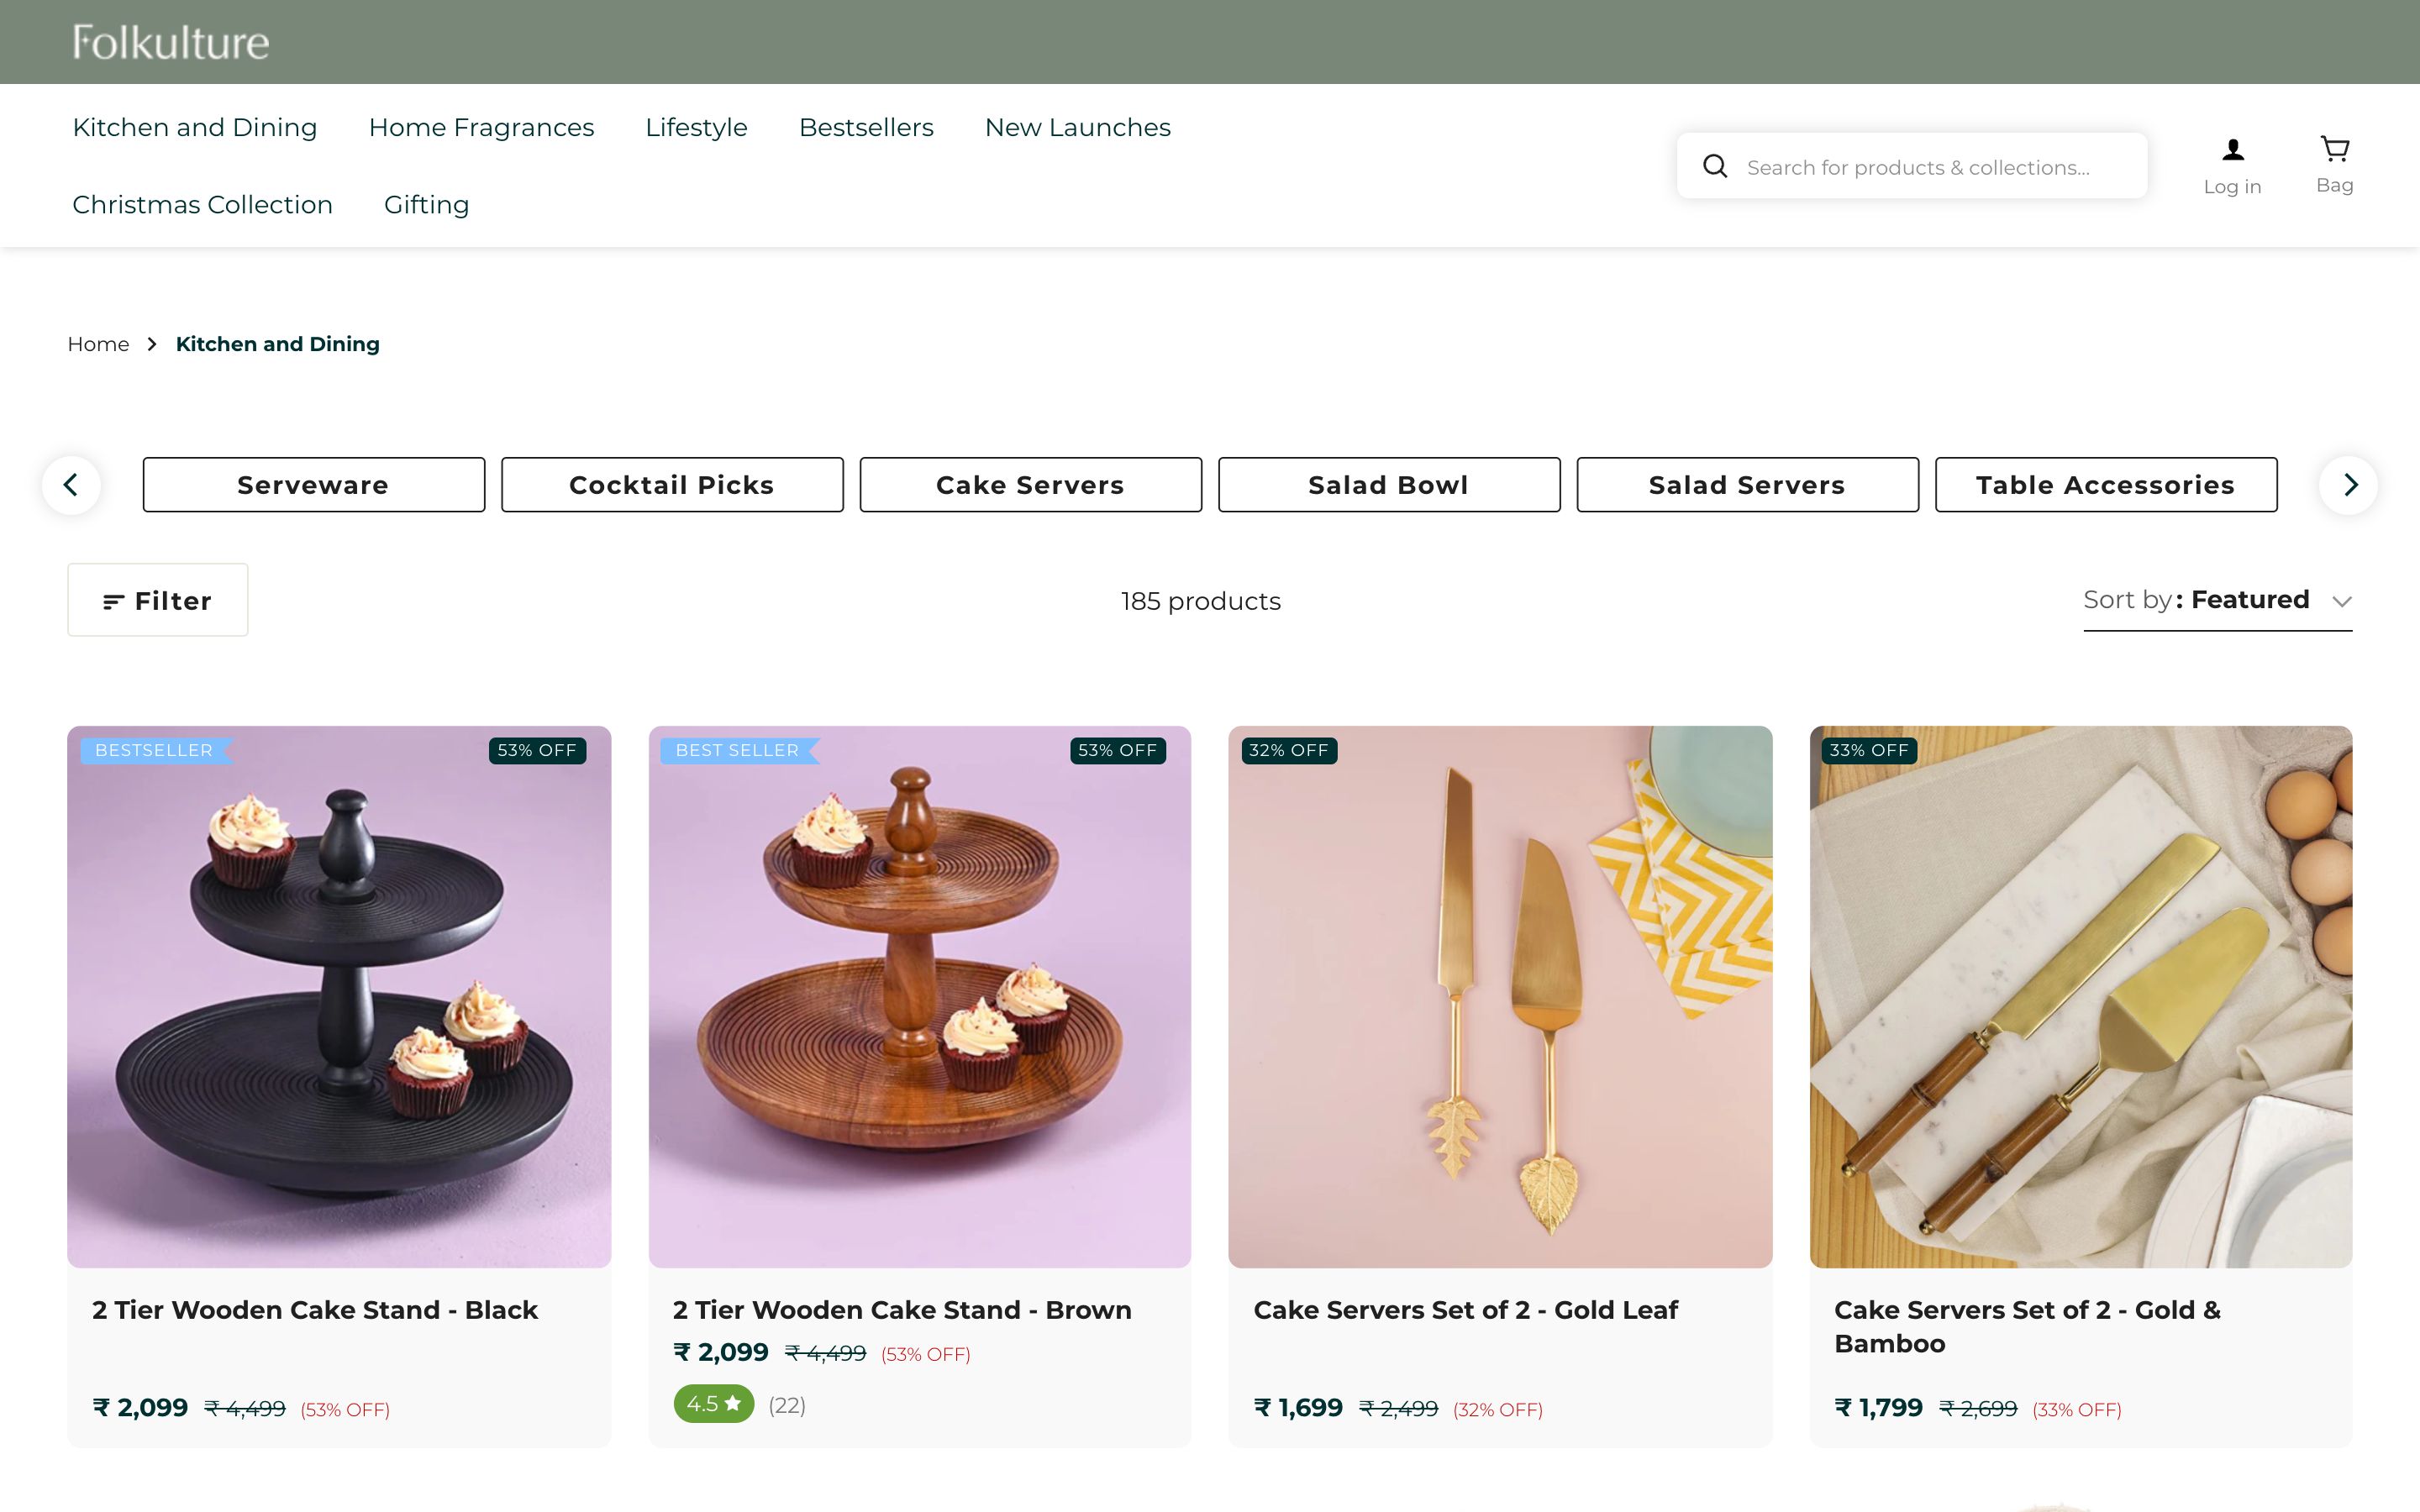
Task: Go to Christmas Collection
Action: pos(202,204)
